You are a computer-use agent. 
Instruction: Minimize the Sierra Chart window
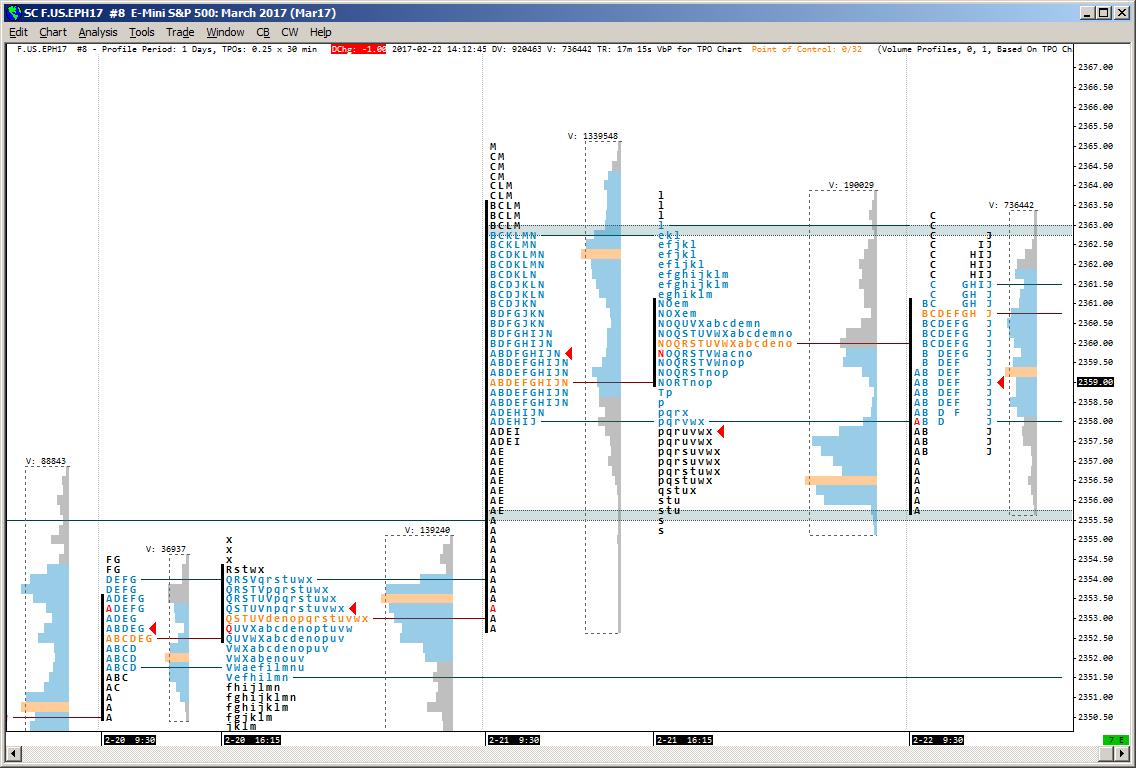[1087, 13]
